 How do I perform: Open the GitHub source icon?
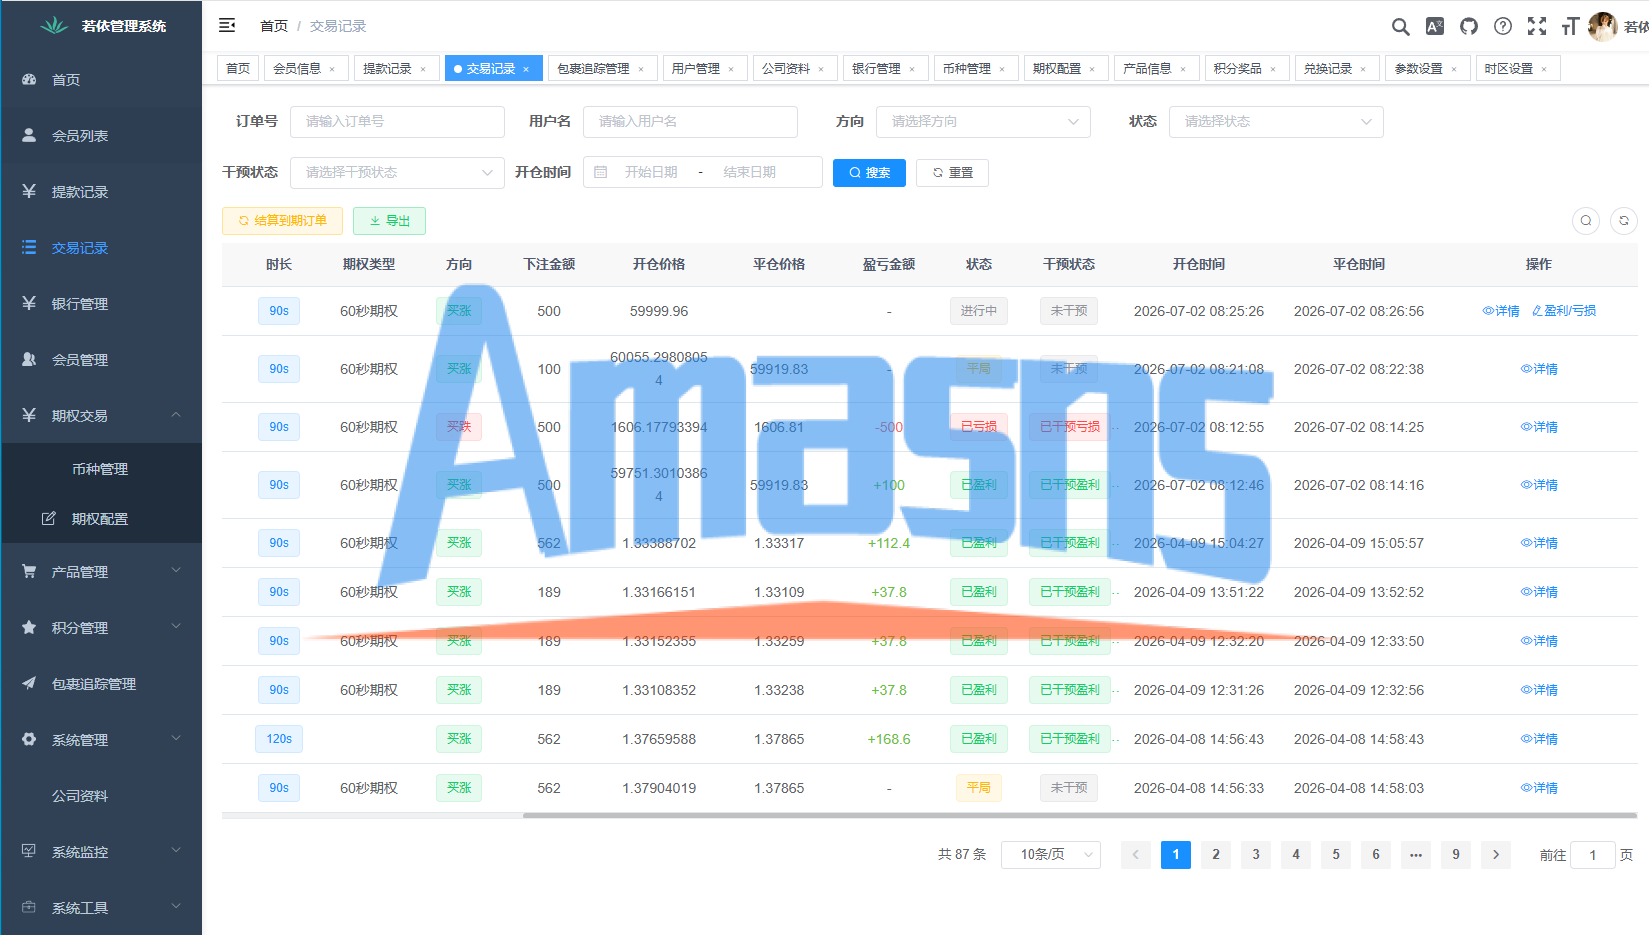(x=1469, y=26)
